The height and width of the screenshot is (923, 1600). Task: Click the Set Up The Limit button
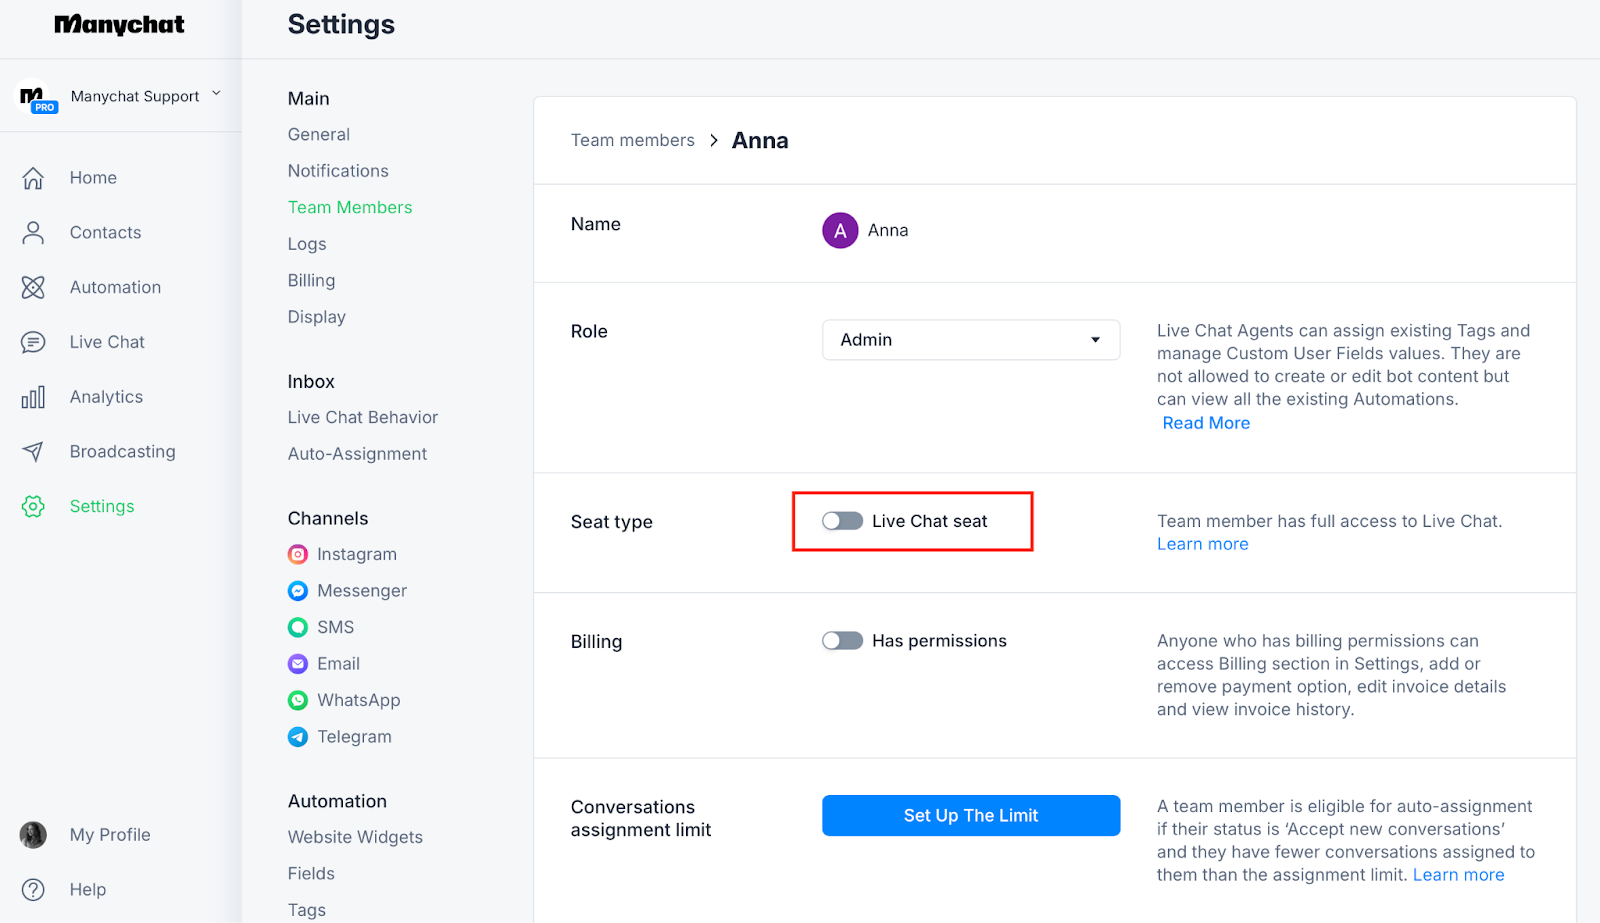pos(970,816)
